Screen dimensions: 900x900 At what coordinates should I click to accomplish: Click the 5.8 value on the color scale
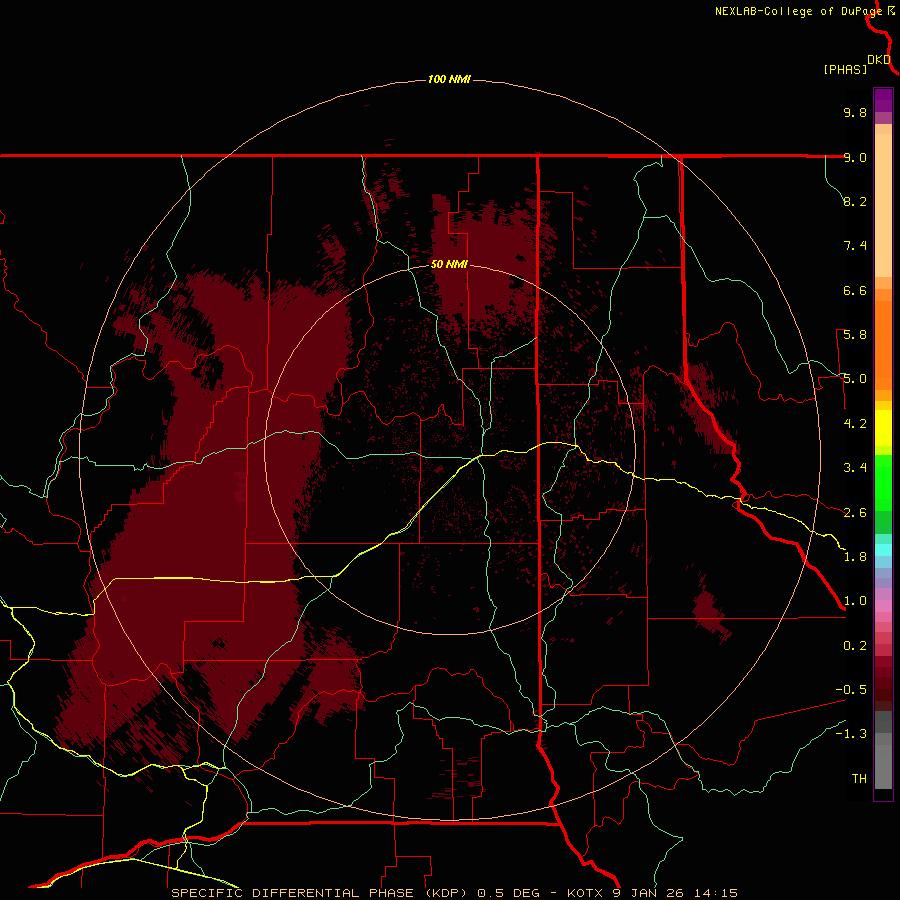[855, 335]
